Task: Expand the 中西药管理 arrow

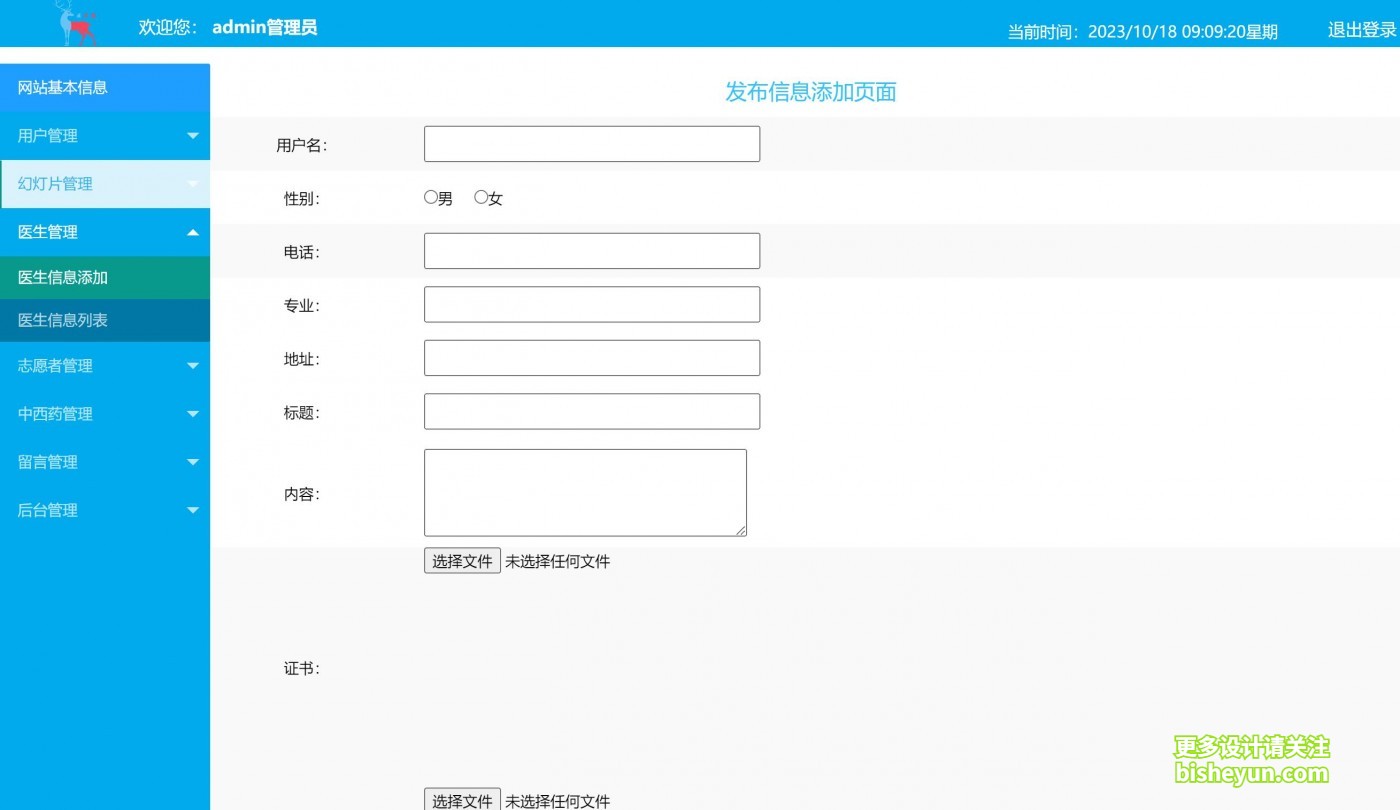Action: tap(193, 414)
